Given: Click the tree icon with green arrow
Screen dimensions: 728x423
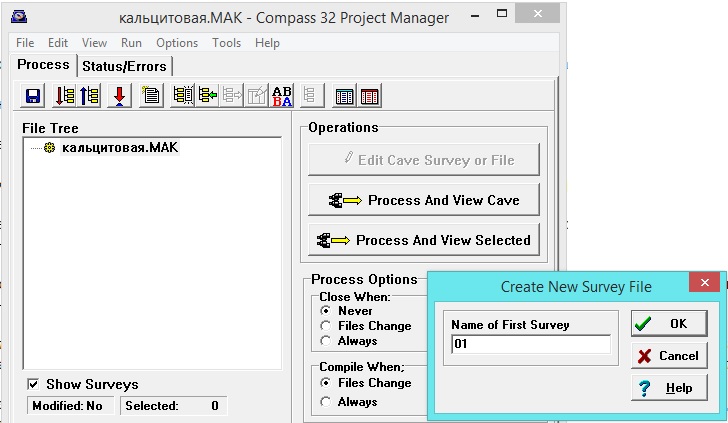Looking at the screenshot, I should point(208,96).
